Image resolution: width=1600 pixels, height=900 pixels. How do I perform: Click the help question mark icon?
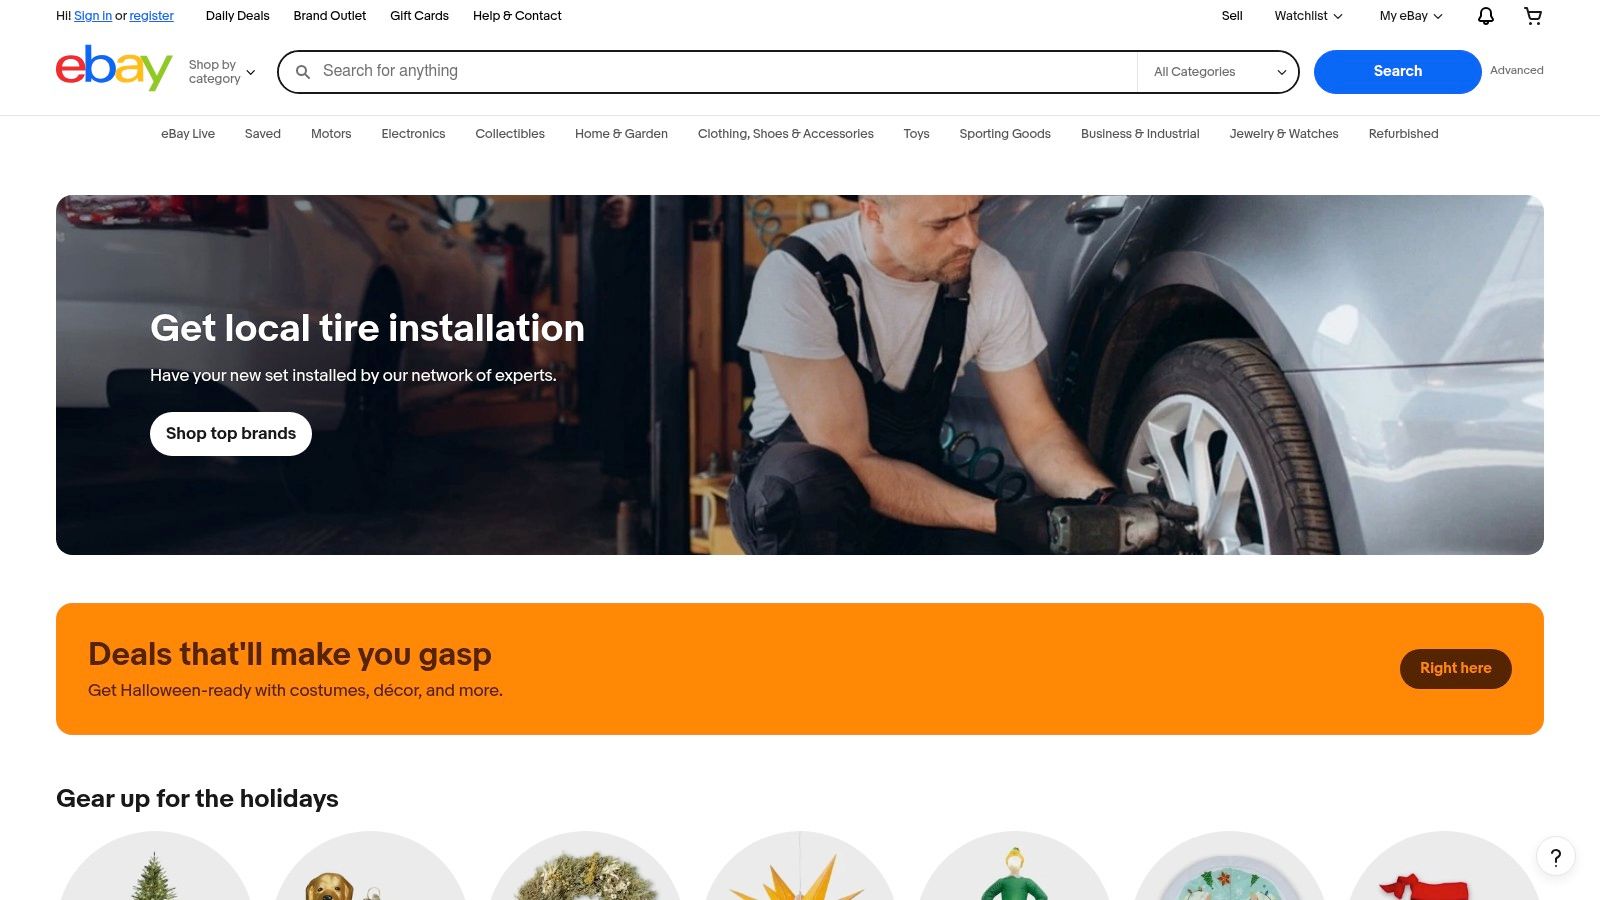point(1555,857)
